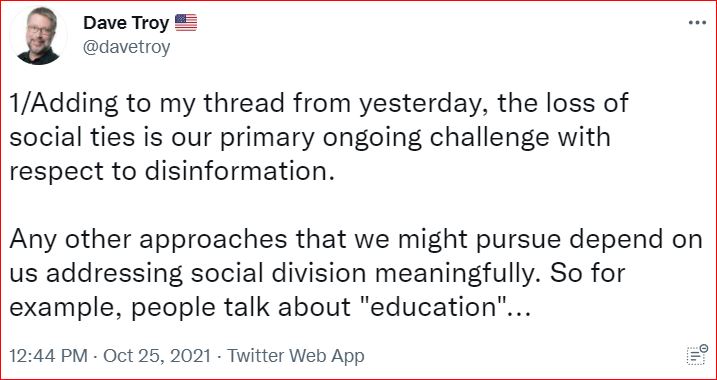The height and width of the screenshot is (380, 717).
Task: Click the tweet's first paragraph about social ties
Action: pos(319,137)
